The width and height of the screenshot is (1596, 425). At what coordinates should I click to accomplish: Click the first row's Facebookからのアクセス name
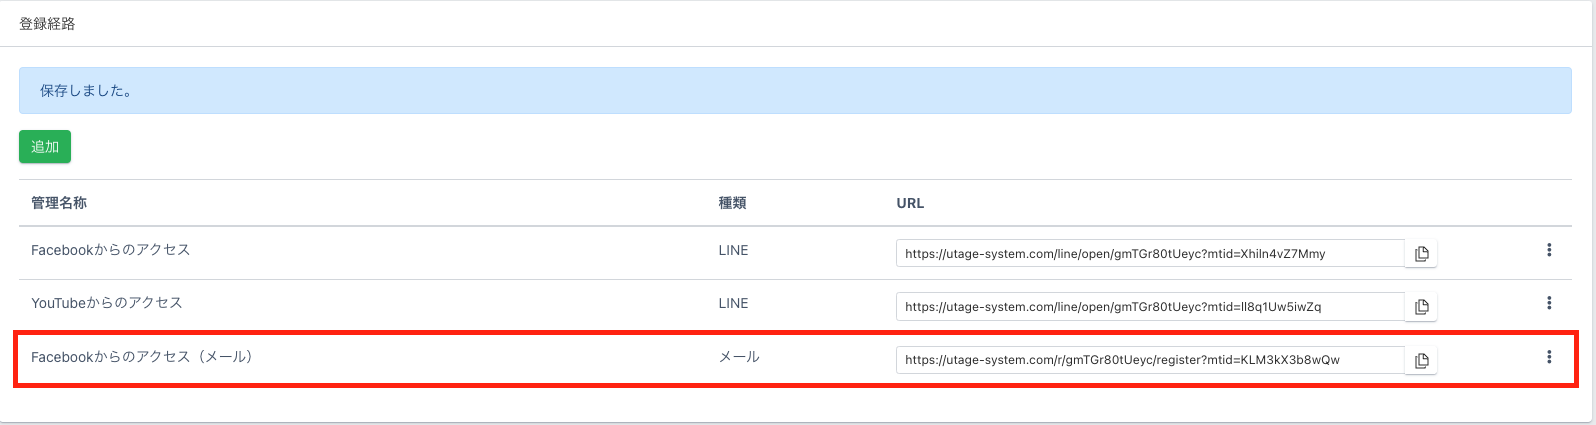click(110, 250)
